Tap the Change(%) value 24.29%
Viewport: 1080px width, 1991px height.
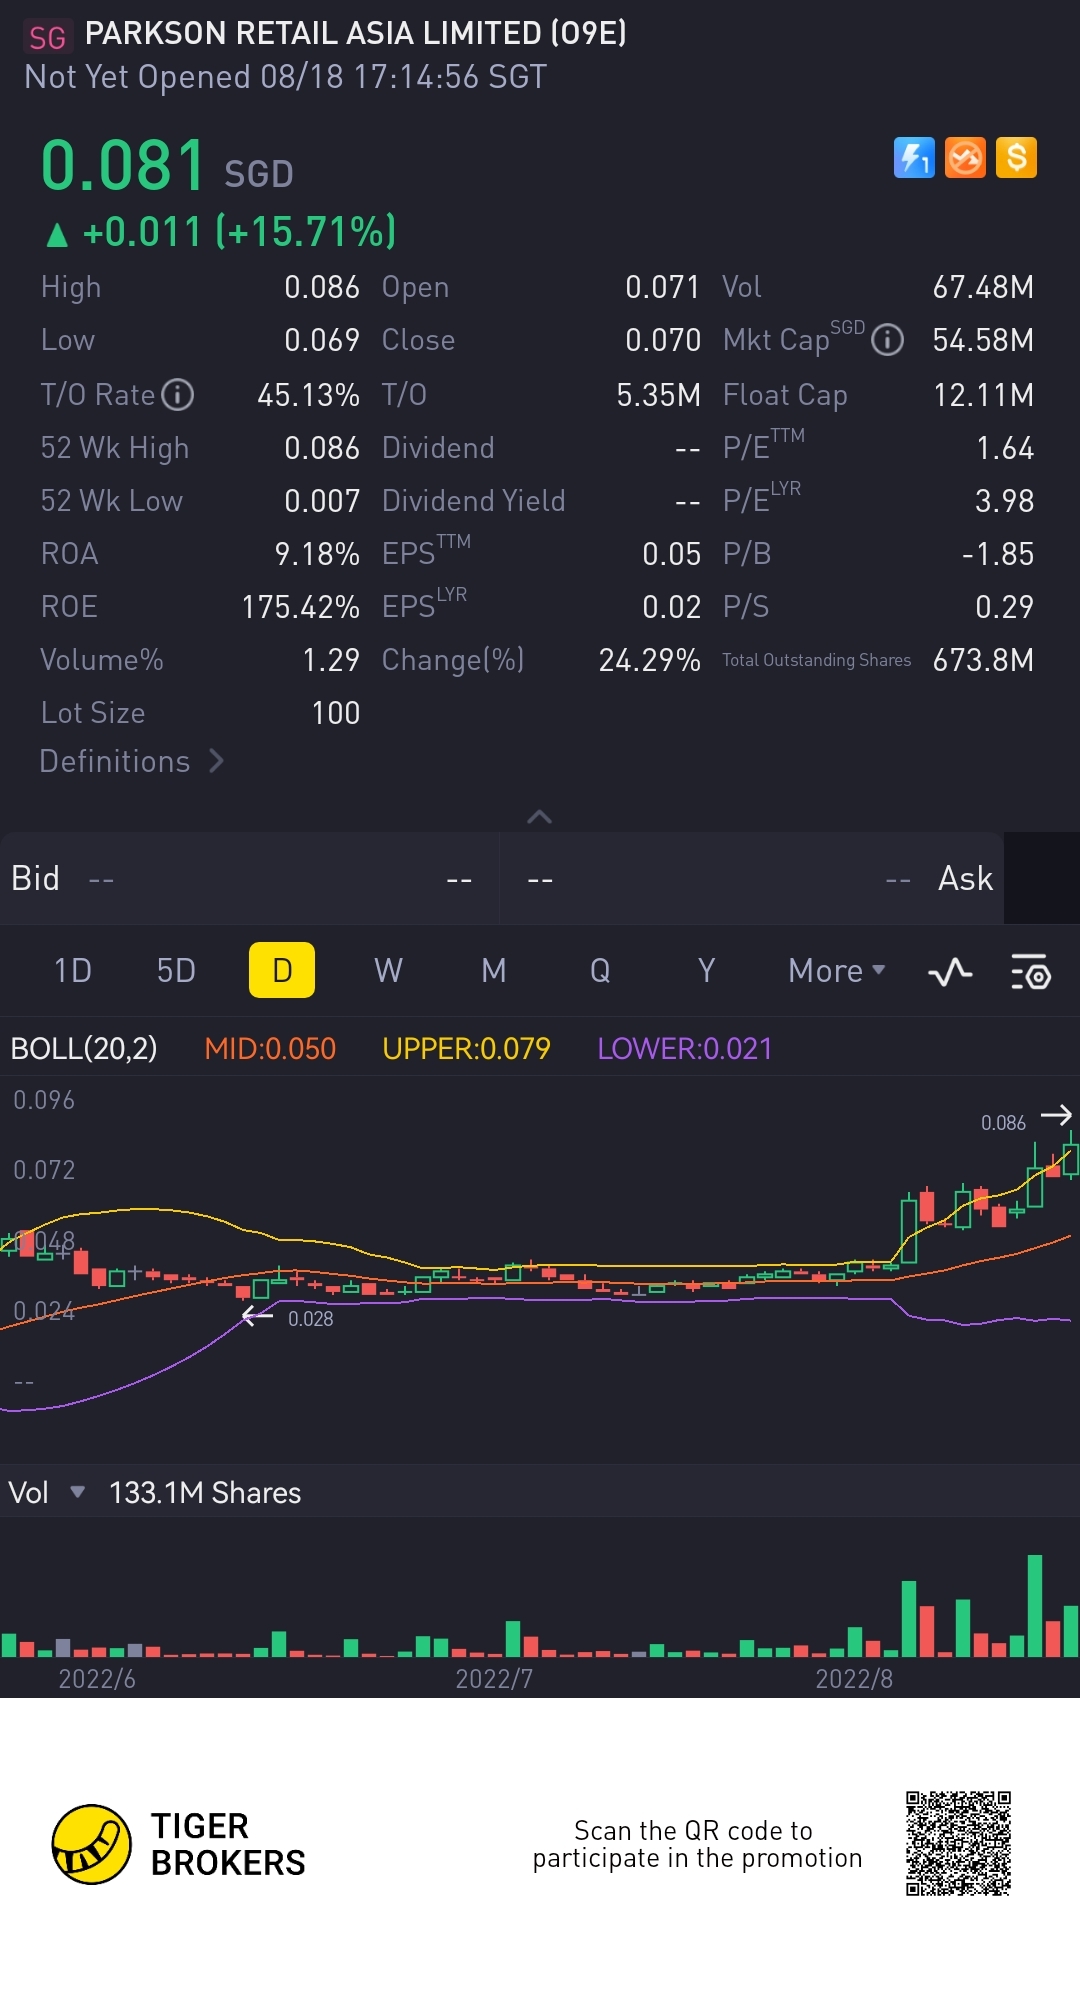(649, 660)
